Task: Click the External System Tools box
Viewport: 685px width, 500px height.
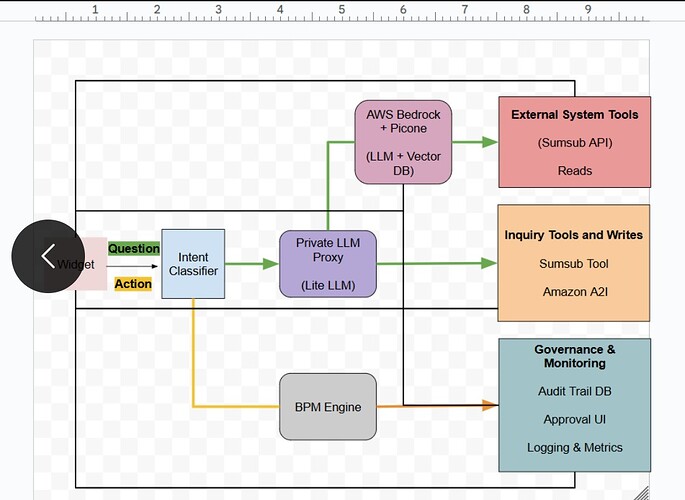Action: click(574, 142)
